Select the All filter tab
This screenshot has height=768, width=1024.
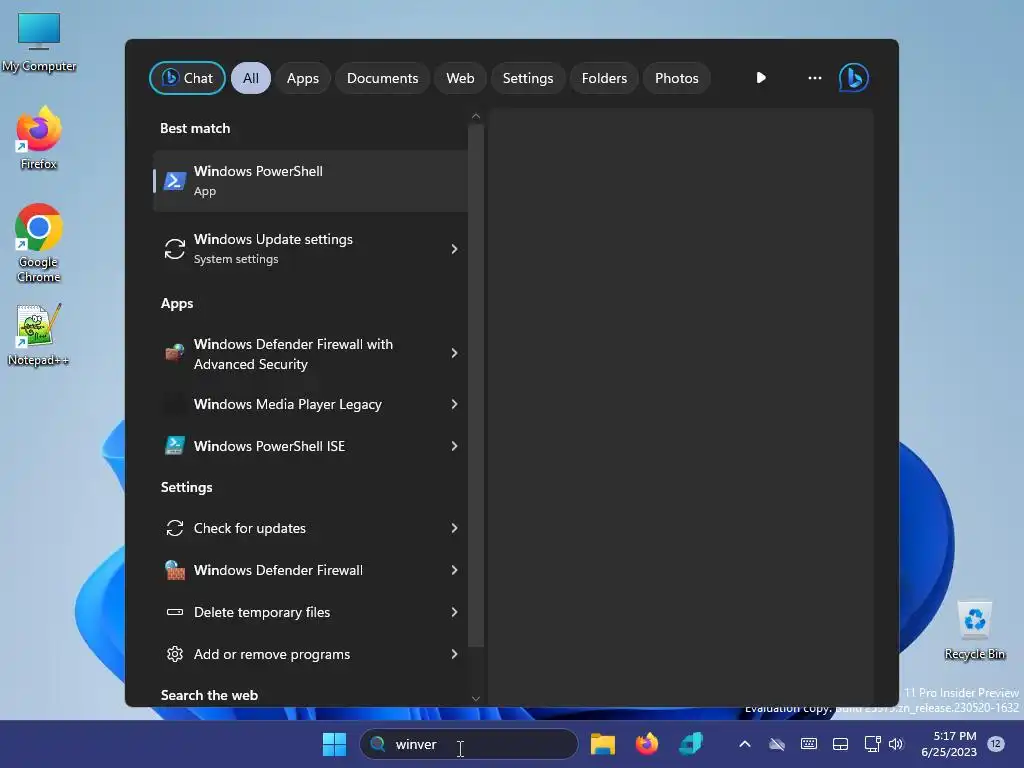(251, 78)
